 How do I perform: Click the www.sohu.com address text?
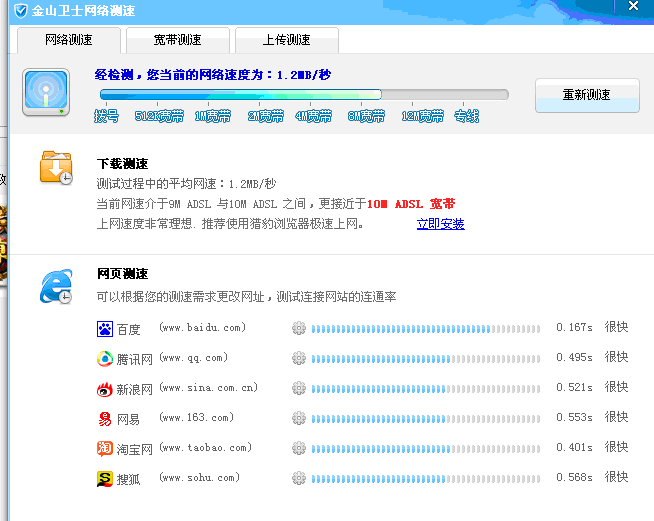200,478
